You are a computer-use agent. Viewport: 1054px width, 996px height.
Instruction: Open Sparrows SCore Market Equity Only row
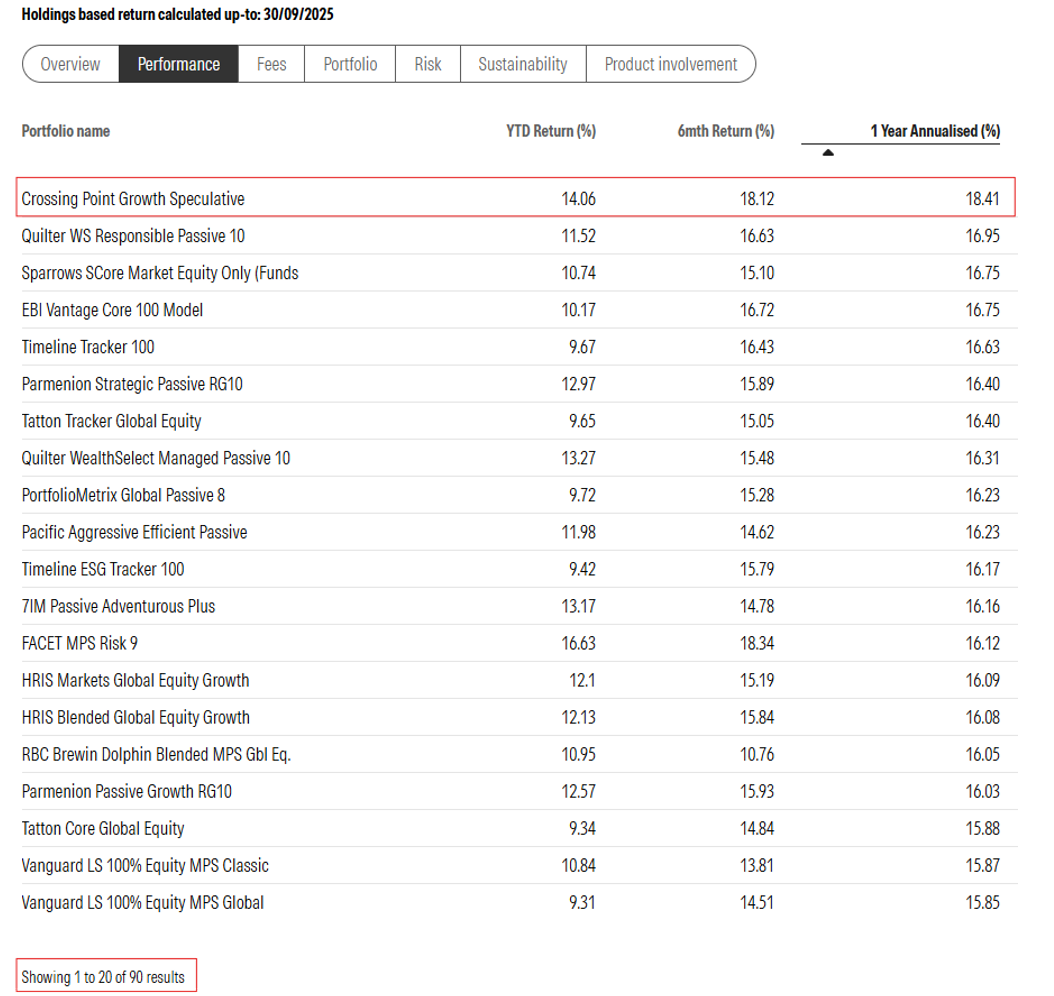point(160,273)
